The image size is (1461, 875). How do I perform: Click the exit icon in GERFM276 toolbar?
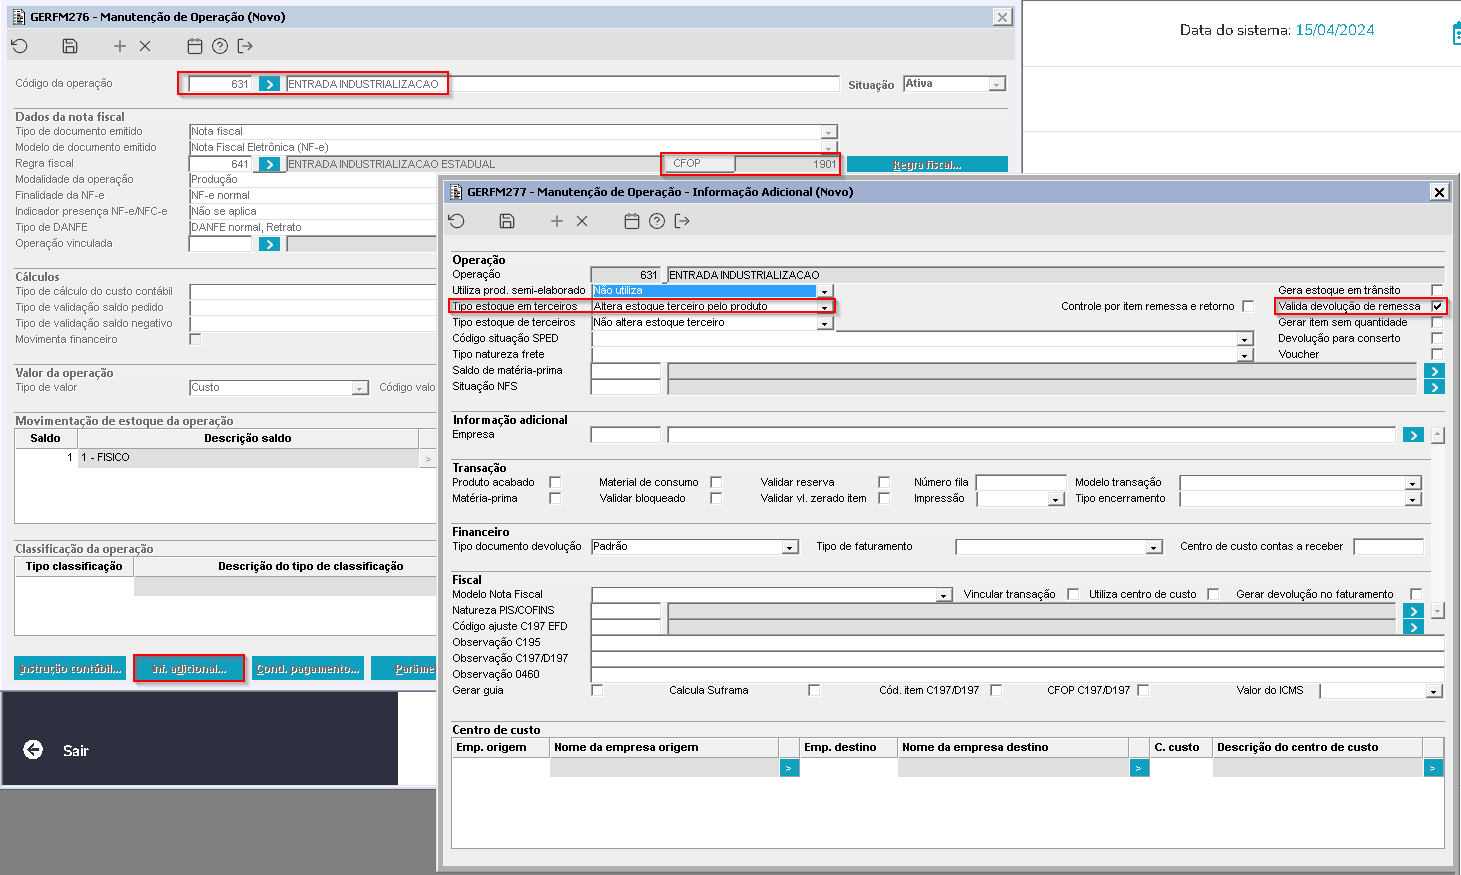[245, 46]
